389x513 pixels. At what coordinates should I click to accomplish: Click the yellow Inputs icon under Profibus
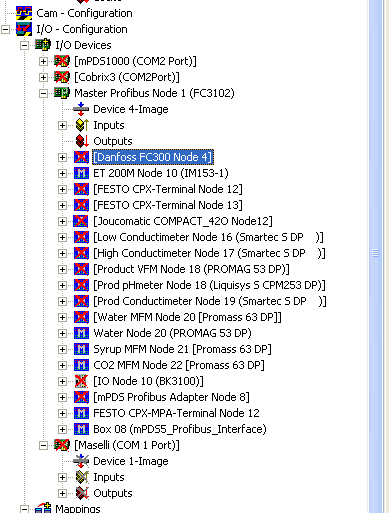pyautogui.click(x=82, y=125)
